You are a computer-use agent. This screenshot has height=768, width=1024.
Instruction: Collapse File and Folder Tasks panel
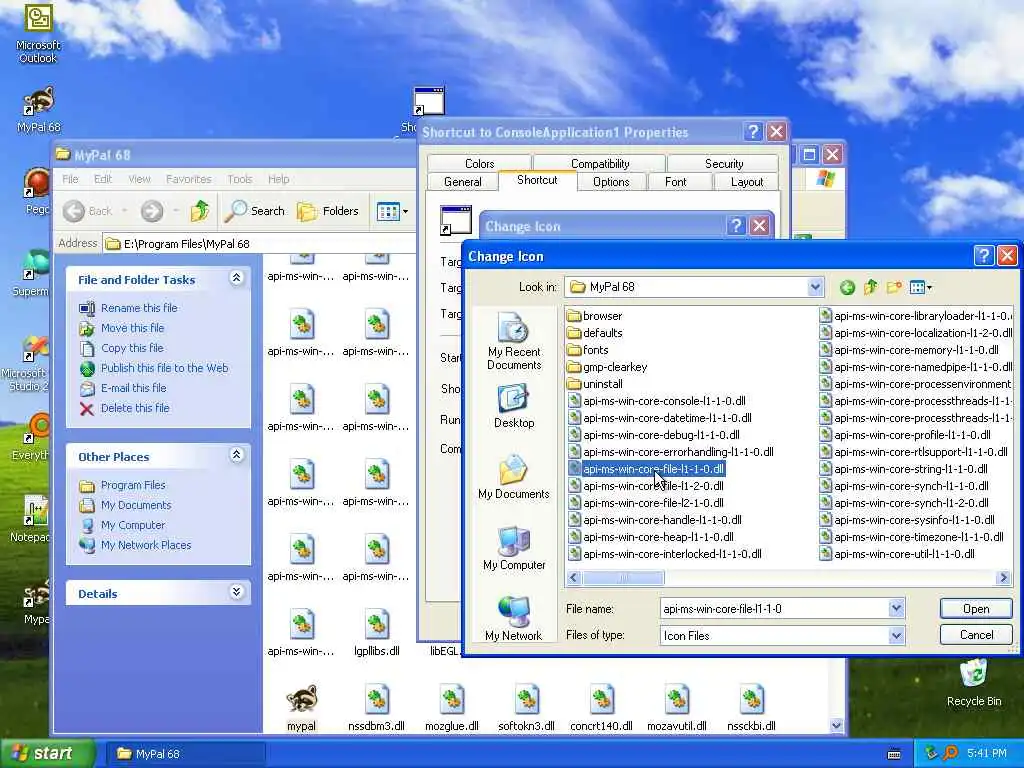236,279
